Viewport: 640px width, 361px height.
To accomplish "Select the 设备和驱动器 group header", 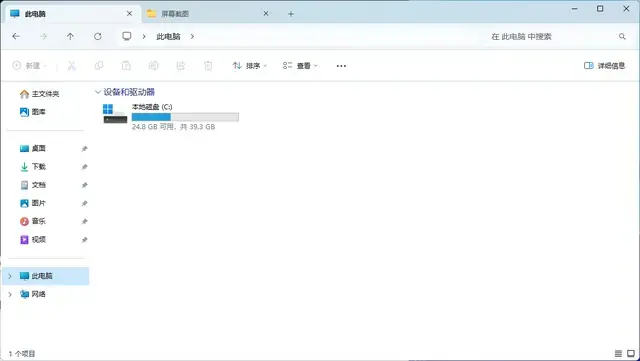I will (x=129, y=92).
